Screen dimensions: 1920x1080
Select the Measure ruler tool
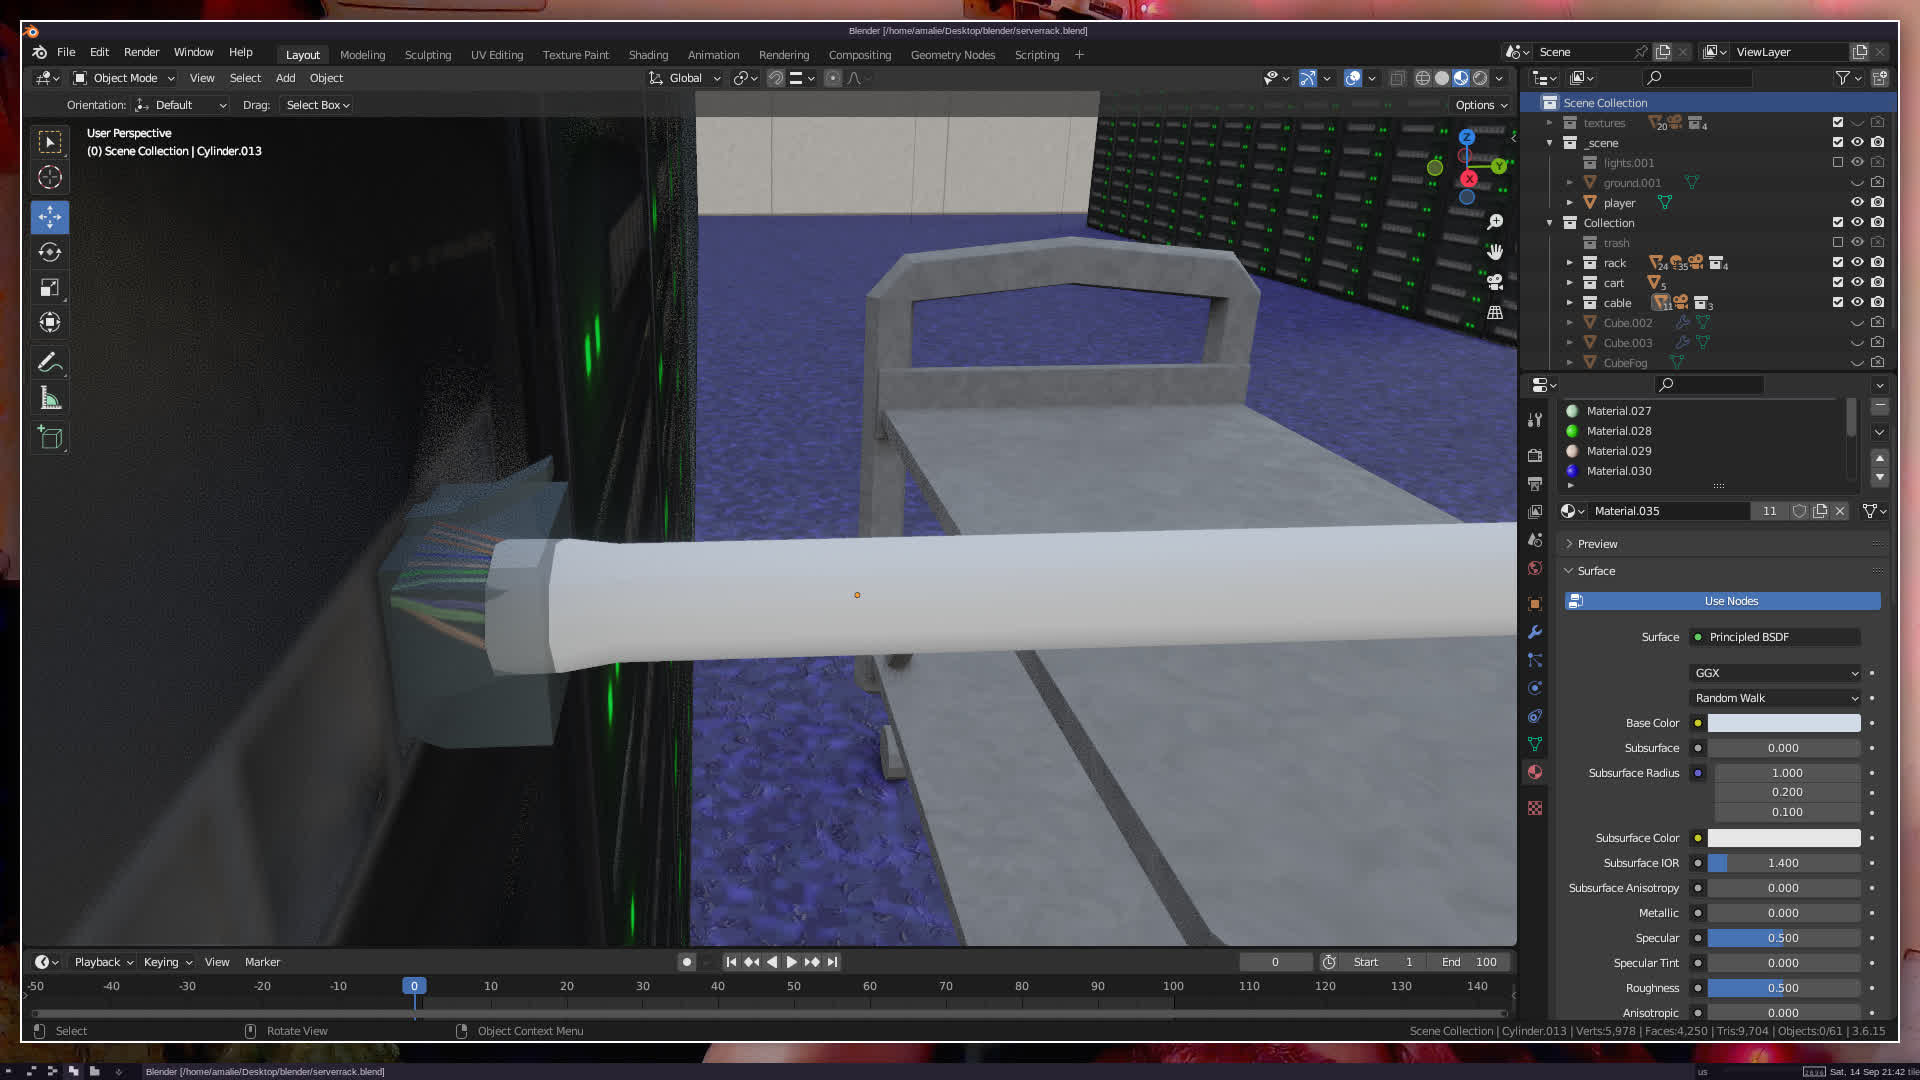pyautogui.click(x=50, y=399)
